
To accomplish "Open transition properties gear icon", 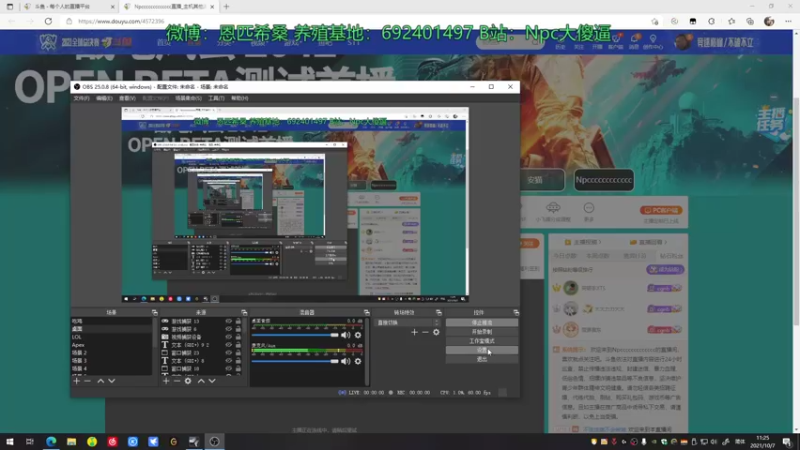I will pyautogui.click(x=436, y=332).
